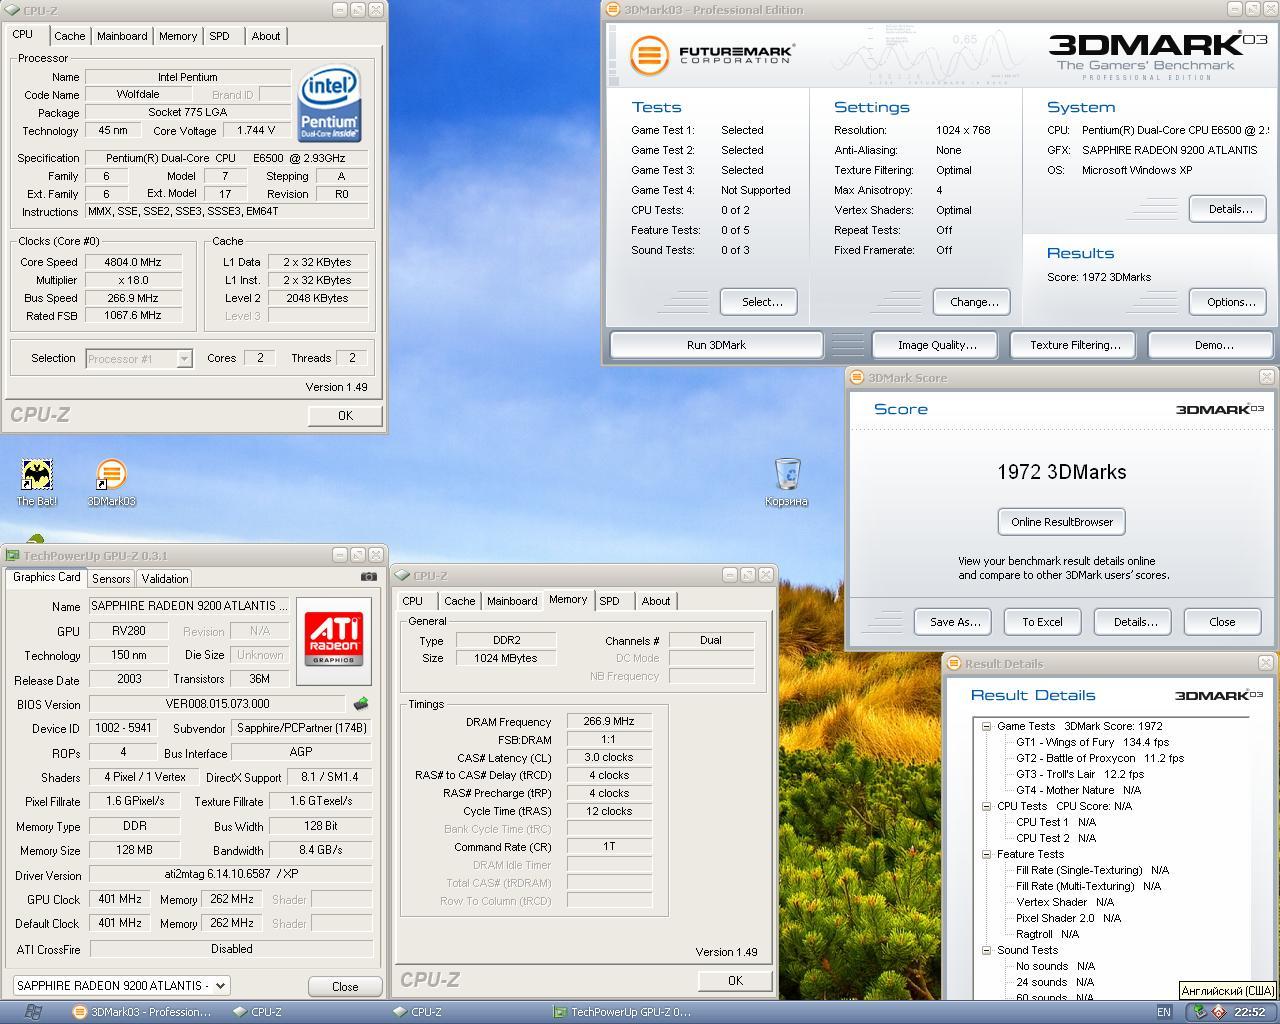Collapse the Feature Tests tree node

986,854
